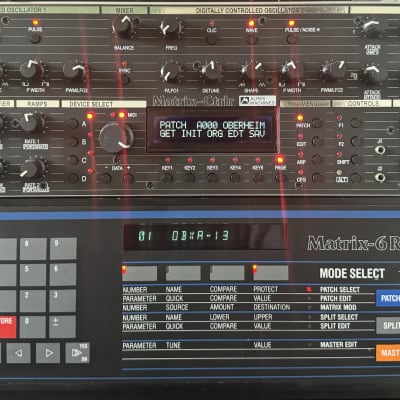Tap keypad digit 8 on Matrix-6R
The height and width of the screenshot is (400, 400).
pyautogui.click(x=33, y=249)
